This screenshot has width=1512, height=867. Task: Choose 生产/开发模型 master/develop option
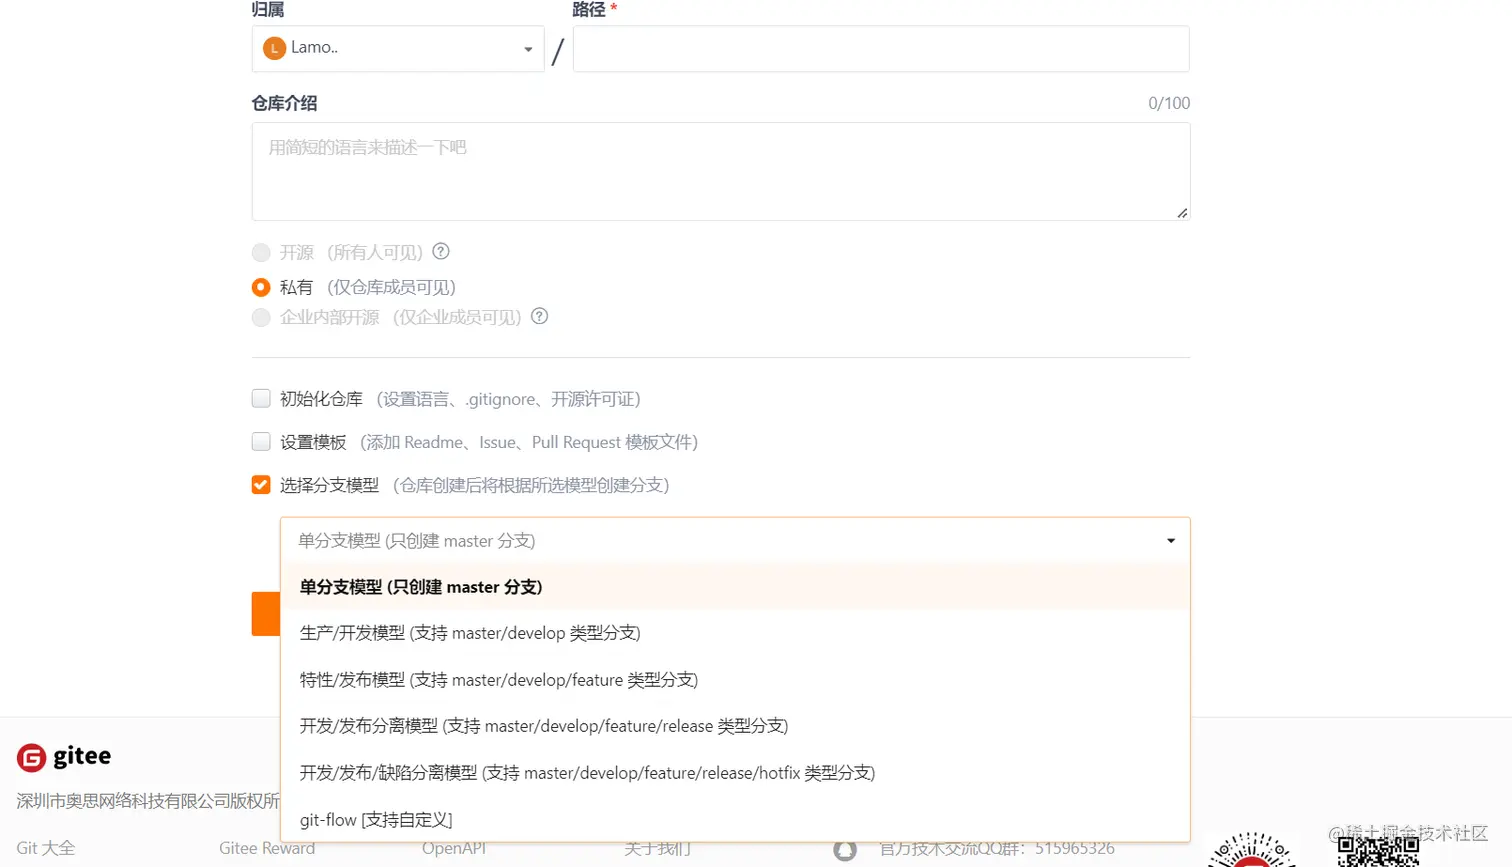coord(735,633)
